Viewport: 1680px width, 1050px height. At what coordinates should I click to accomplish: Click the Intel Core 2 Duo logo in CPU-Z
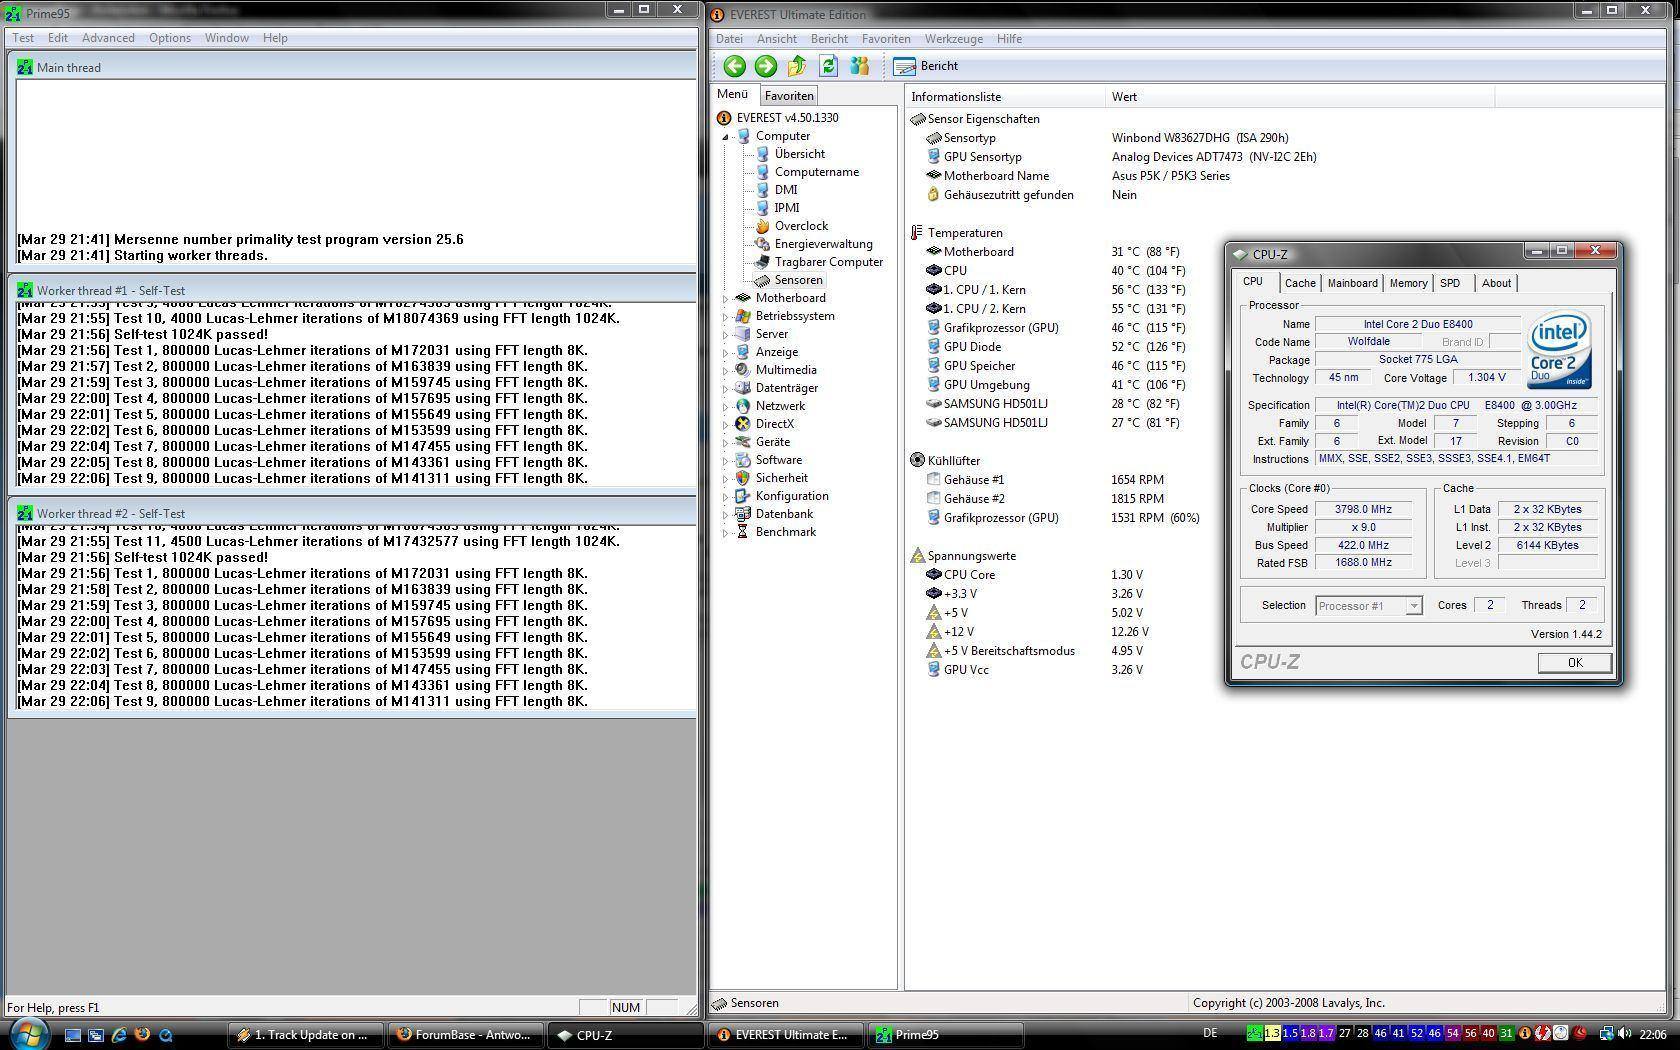[1559, 352]
